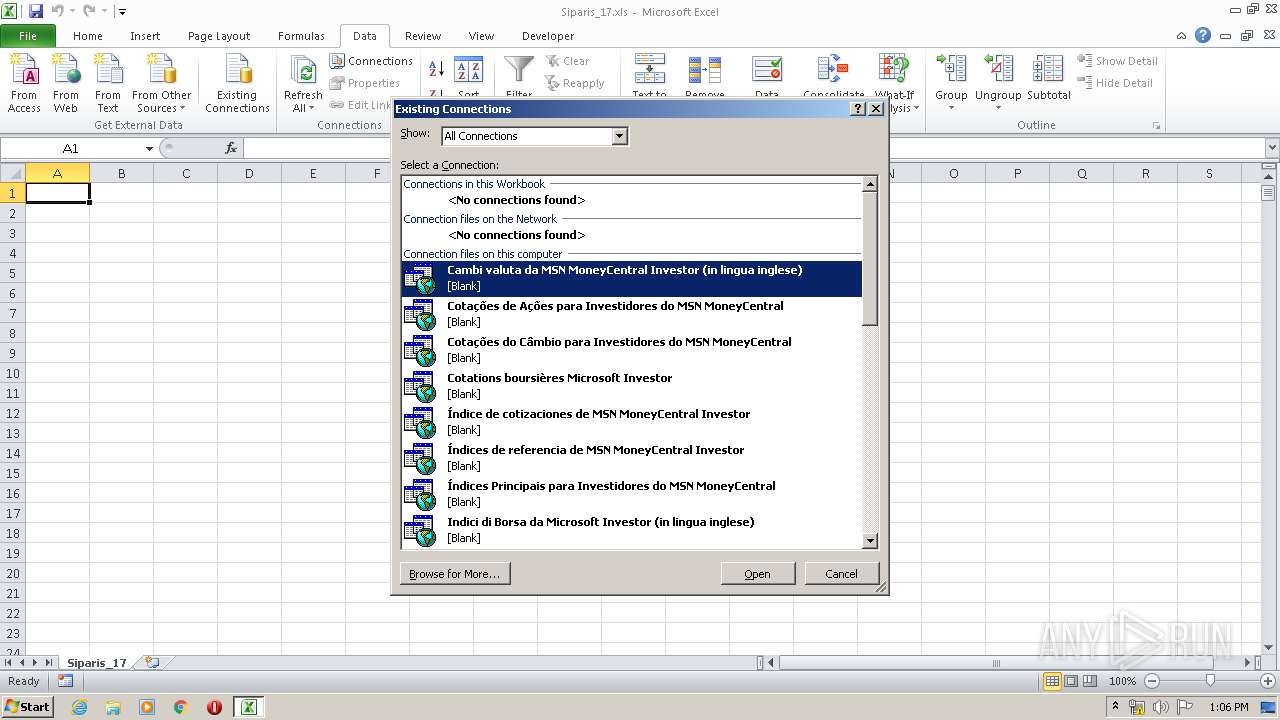
Task: Select Cotations boursières Microsoft Investor connection
Action: pyautogui.click(x=631, y=386)
